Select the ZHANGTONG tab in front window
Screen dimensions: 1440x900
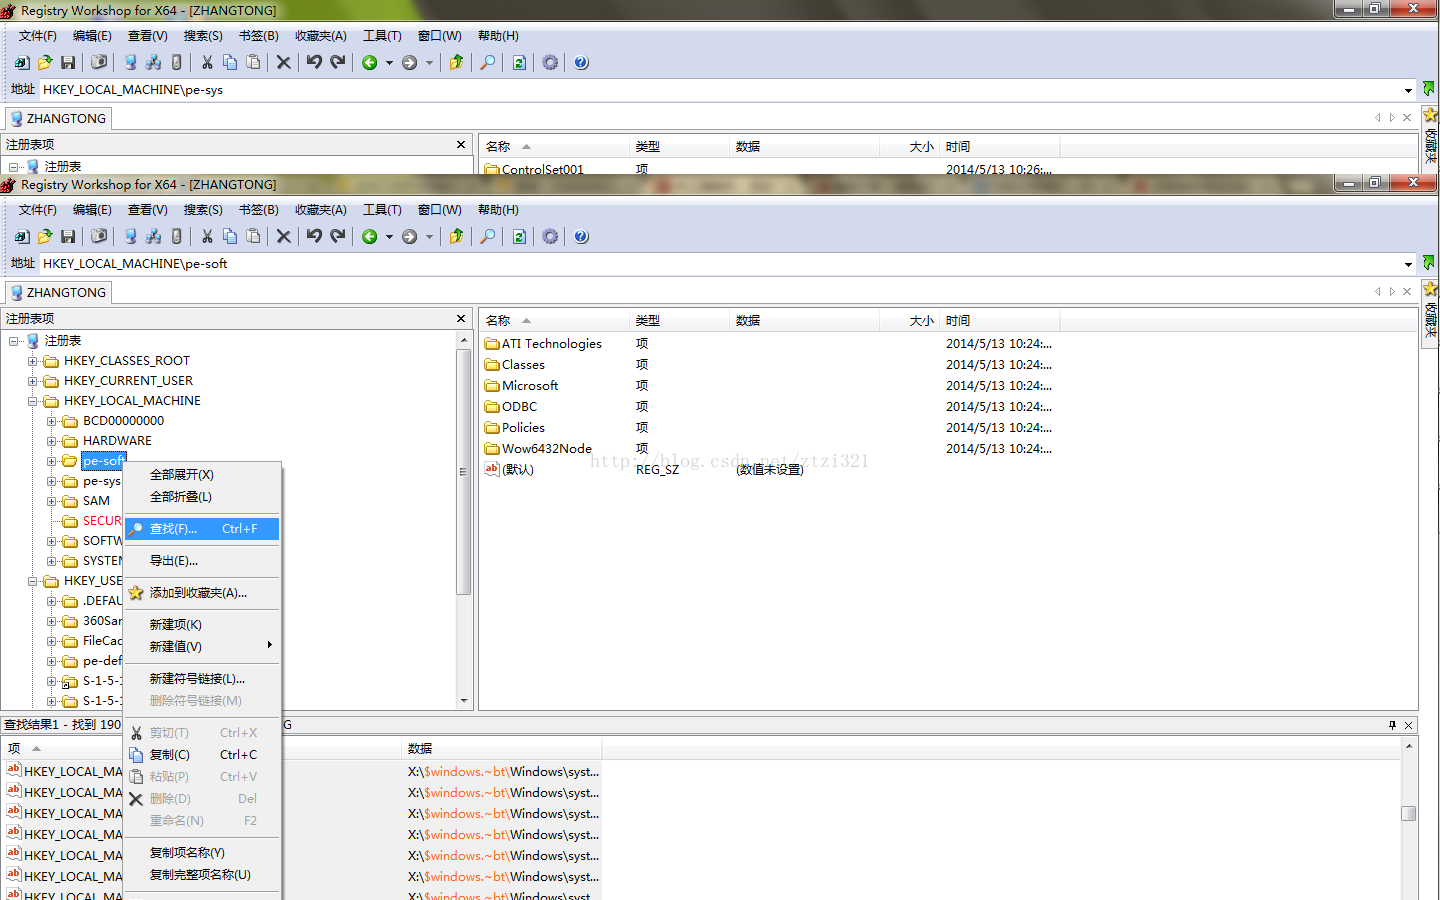(58, 293)
